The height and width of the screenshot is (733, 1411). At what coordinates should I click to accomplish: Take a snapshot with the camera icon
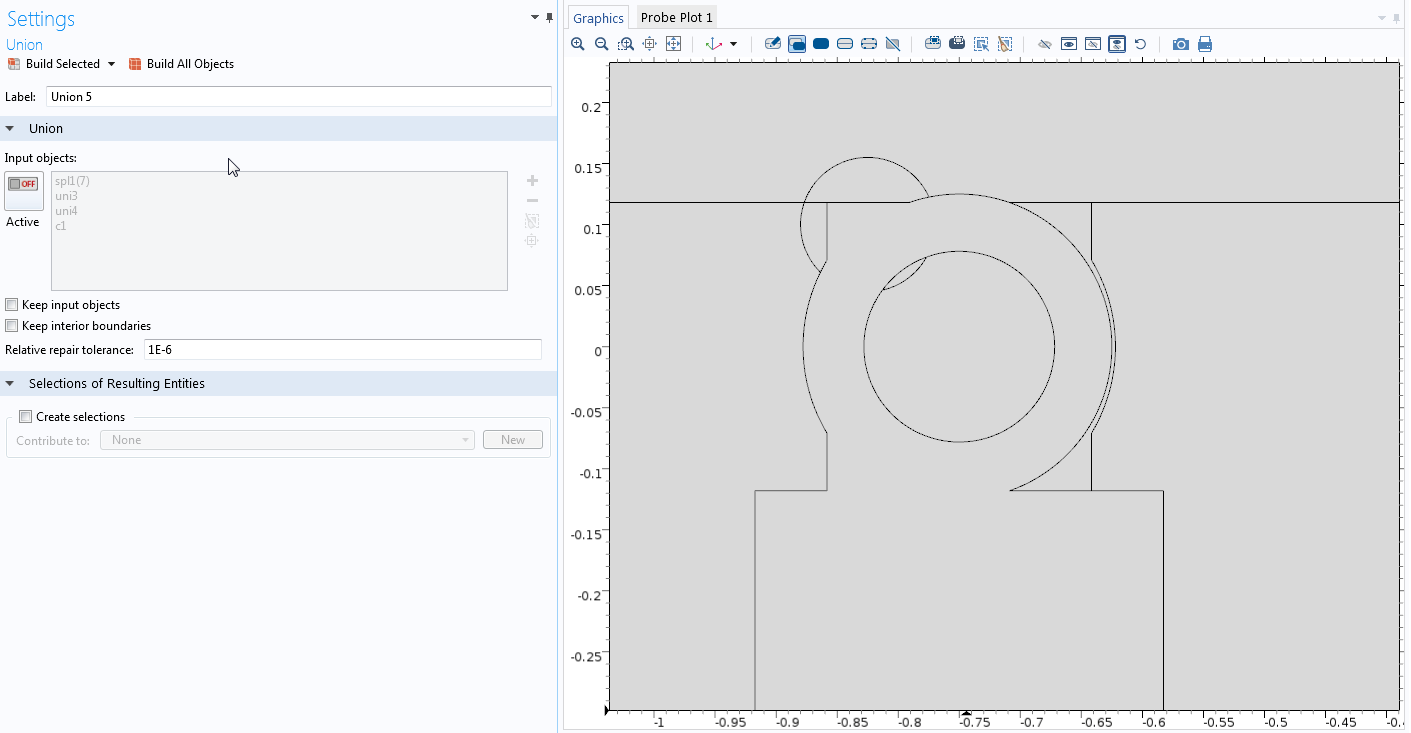point(1181,44)
